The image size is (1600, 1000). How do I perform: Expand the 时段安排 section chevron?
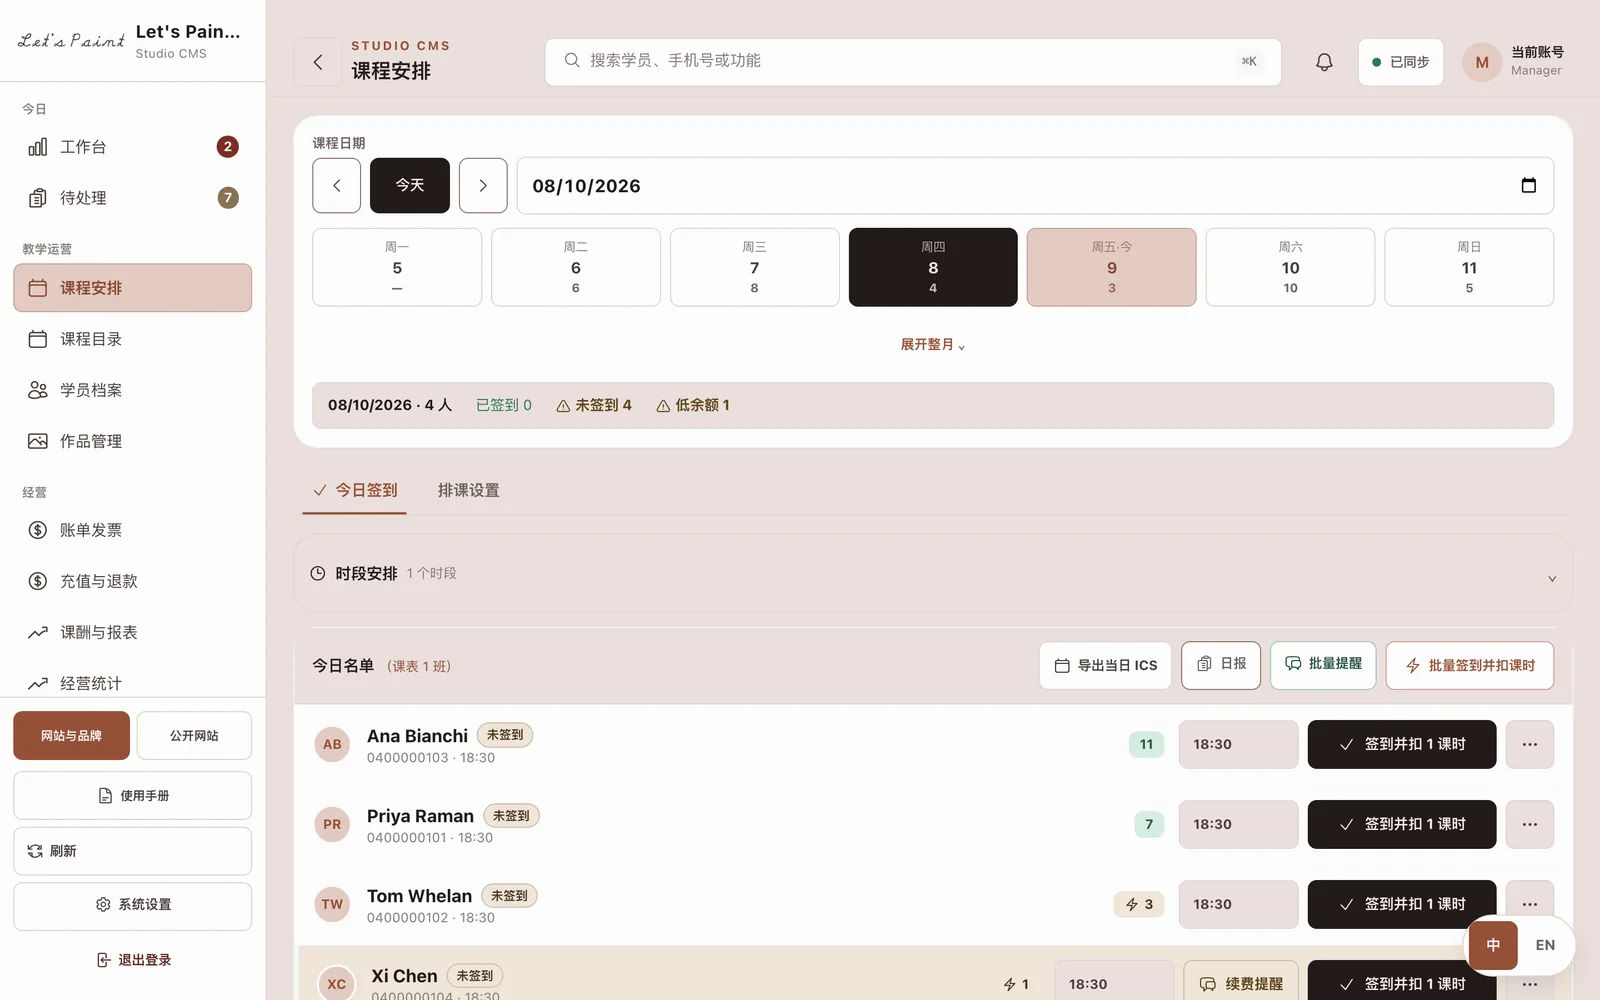point(1552,578)
